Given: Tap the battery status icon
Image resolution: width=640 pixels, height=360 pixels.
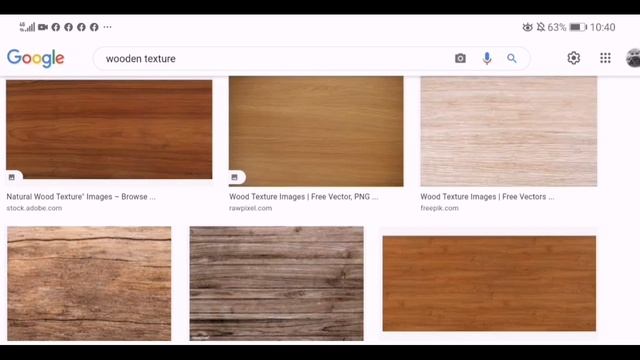Looking at the screenshot, I should (578, 27).
